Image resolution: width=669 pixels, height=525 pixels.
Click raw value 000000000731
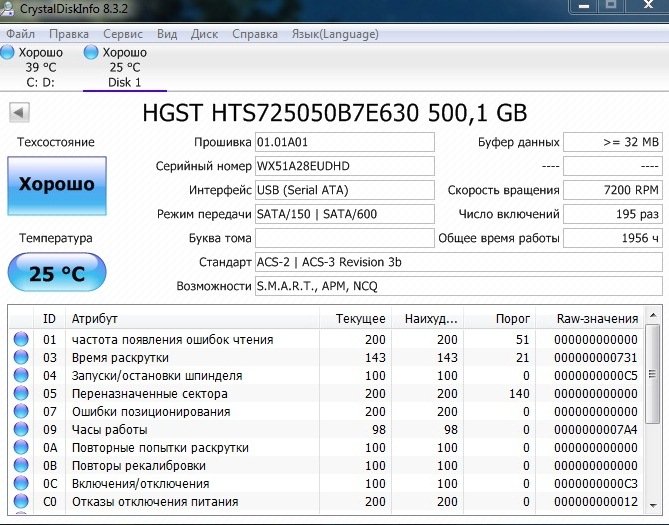596,357
